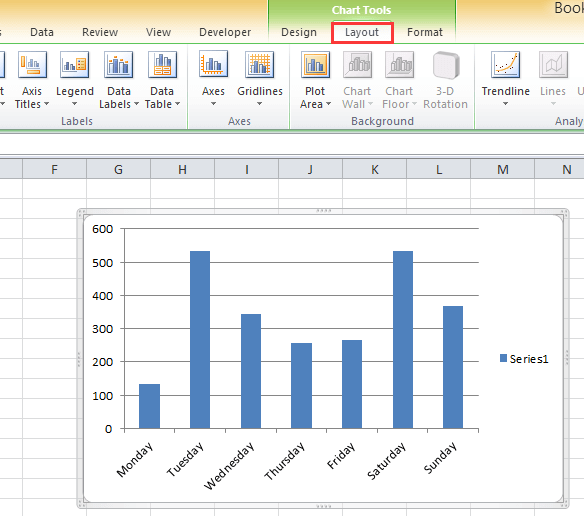
Task: Select the blue Tuesday bar
Action: click(200, 340)
